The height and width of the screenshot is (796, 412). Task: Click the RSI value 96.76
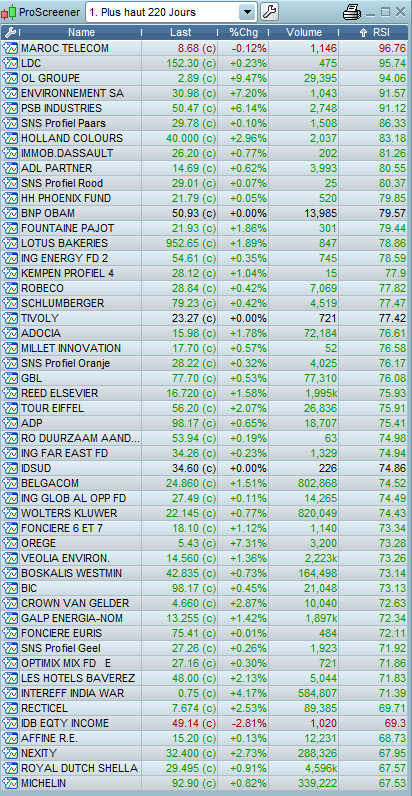[393, 49]
